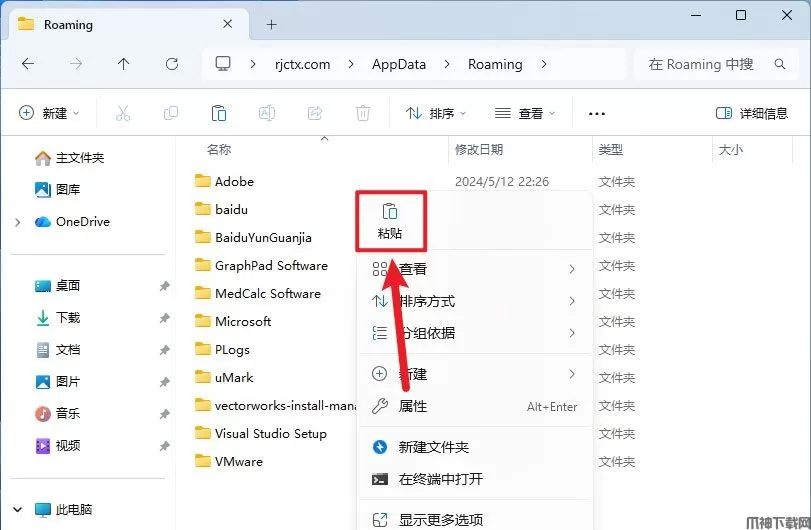Image resolution: width=811 pixels, height=530 pixels.
Task: Choose 属性 Properties in context menu
Action: point(474,406)
